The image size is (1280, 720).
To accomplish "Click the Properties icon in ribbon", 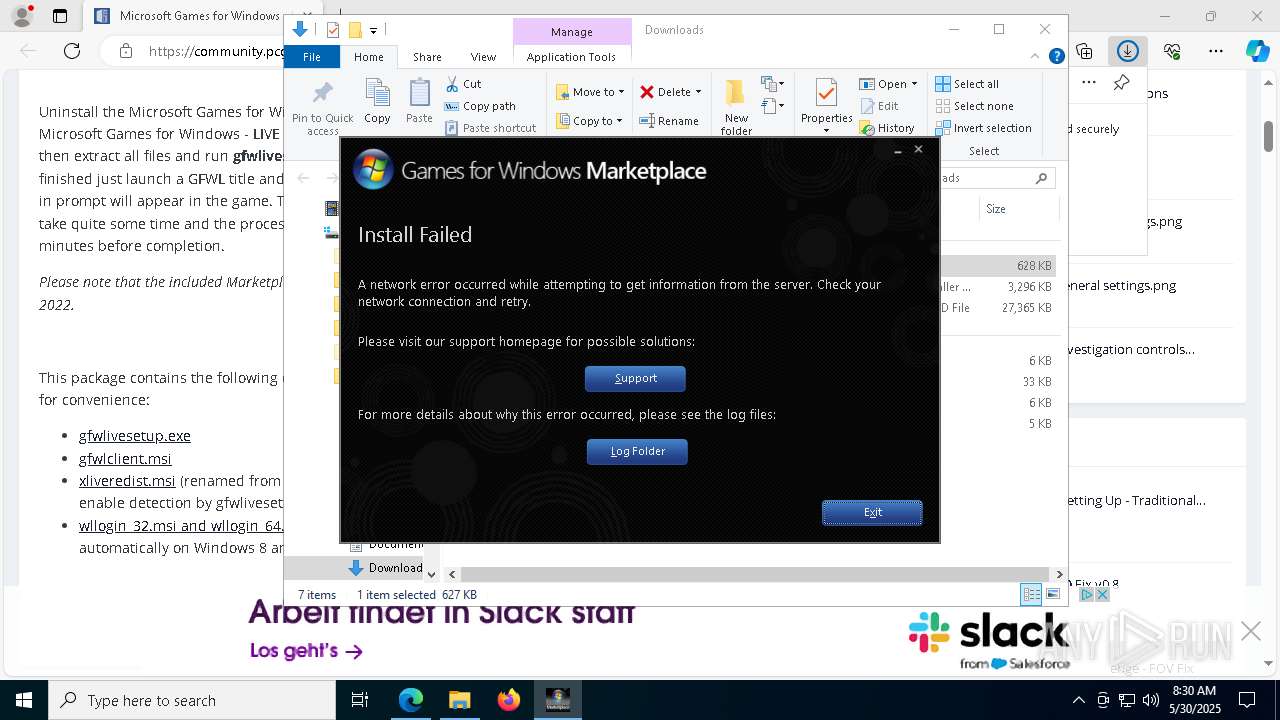I will 826,95.
